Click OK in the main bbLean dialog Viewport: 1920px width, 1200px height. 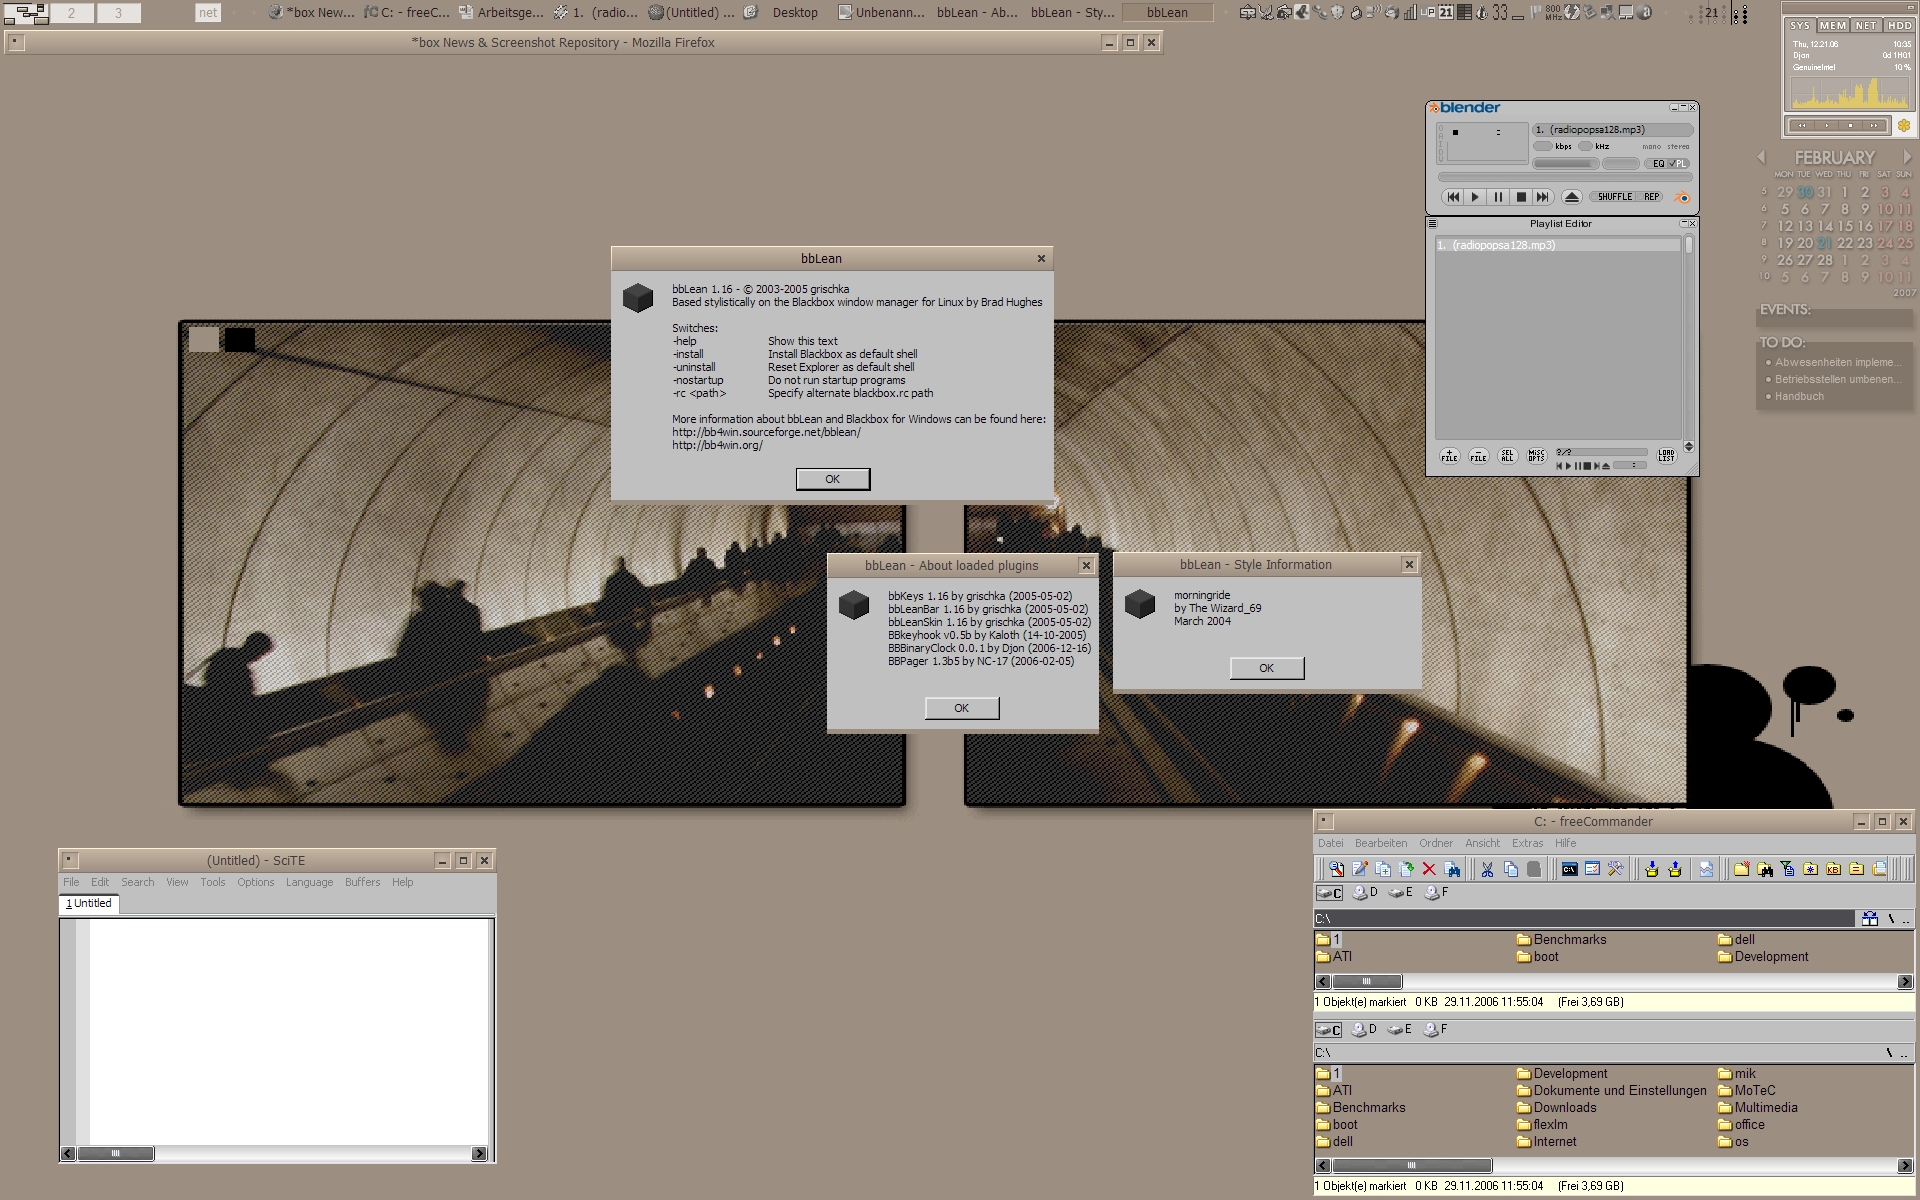point(833,480)
